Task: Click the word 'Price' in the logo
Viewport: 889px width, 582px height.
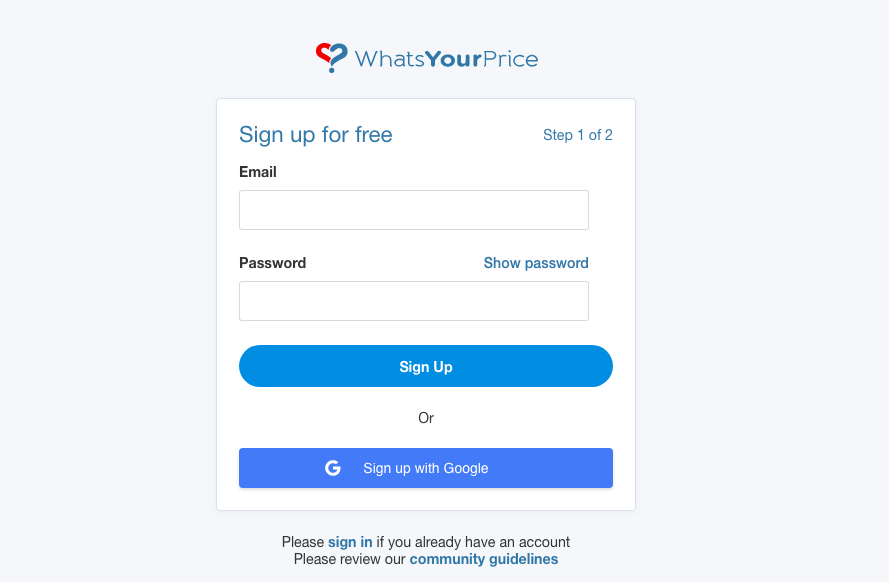Action: coord(511,59)
